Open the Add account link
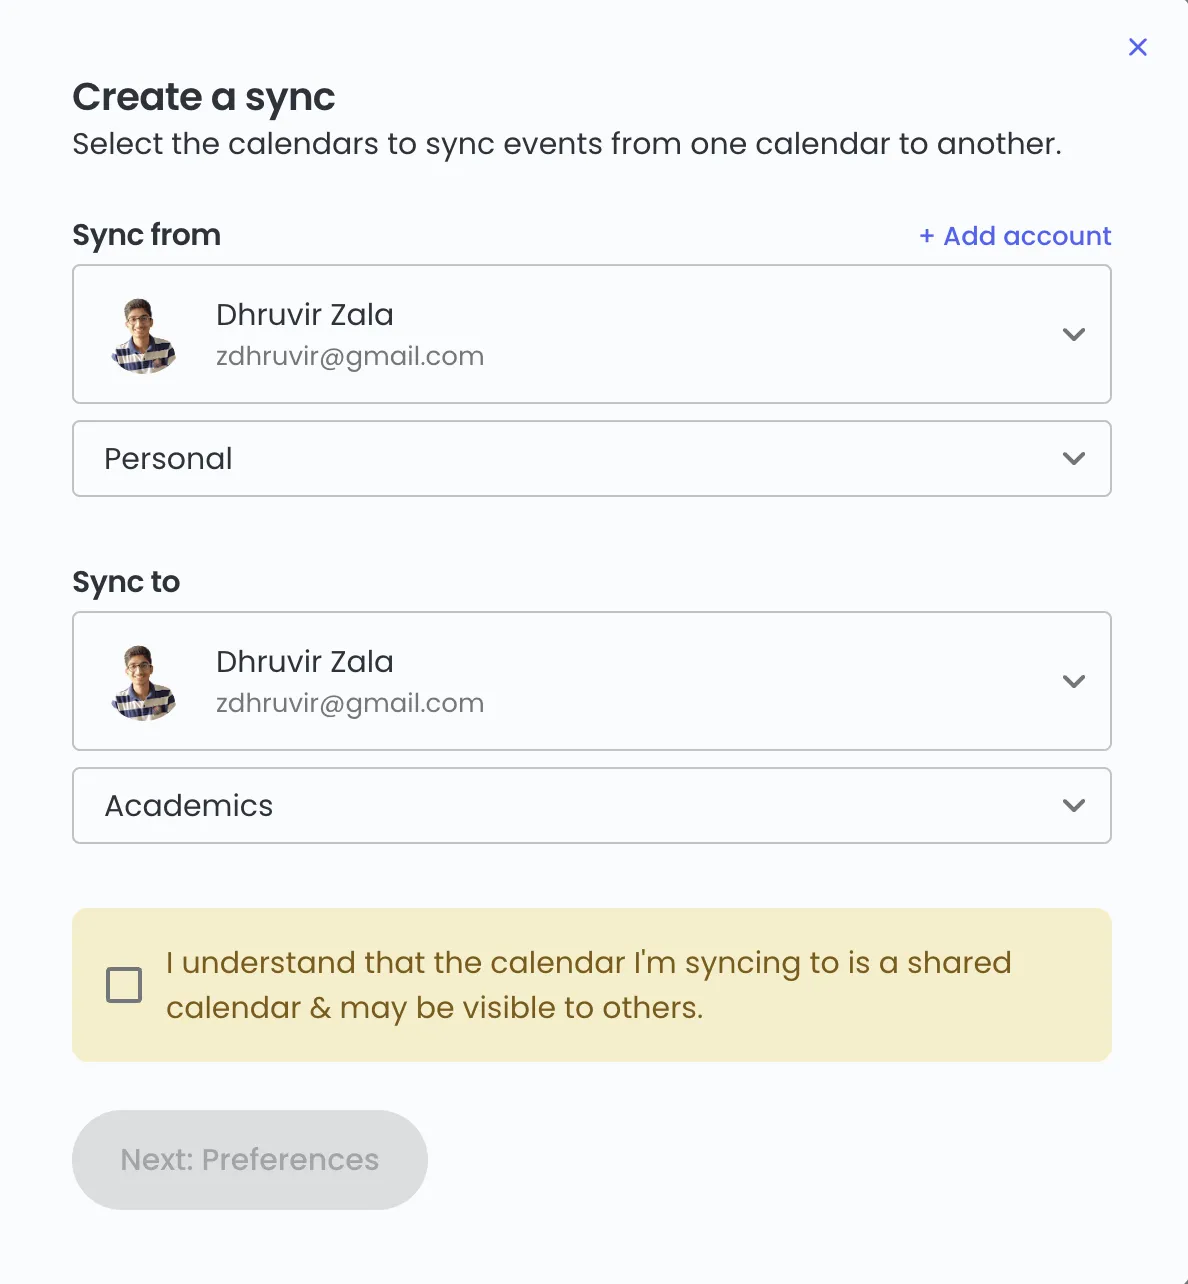This screenshot has width=1188, height=1284. click(x=1015, y=236)
